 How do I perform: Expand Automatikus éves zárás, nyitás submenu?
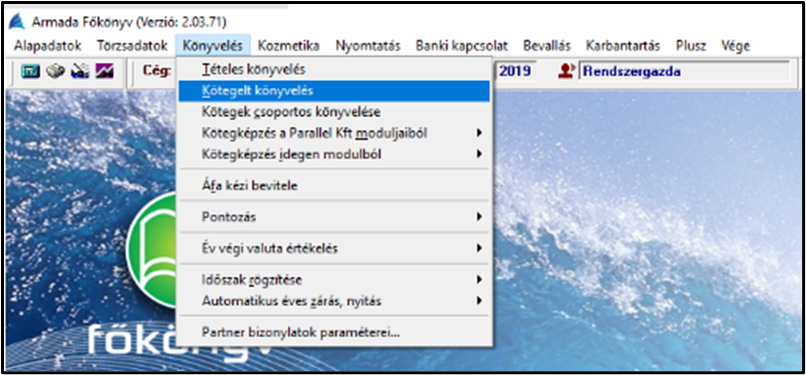click(x=334, y=301)
